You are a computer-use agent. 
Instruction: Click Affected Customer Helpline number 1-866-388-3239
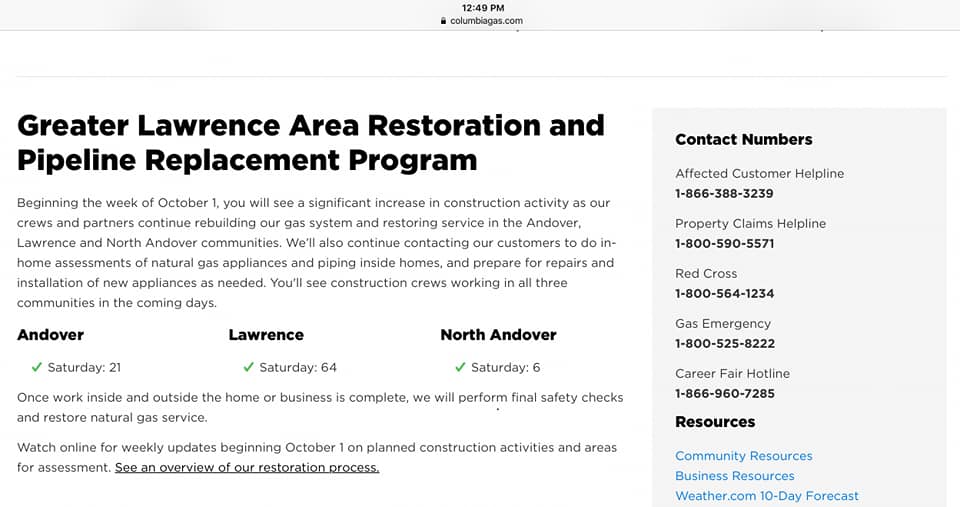[724, 193]
